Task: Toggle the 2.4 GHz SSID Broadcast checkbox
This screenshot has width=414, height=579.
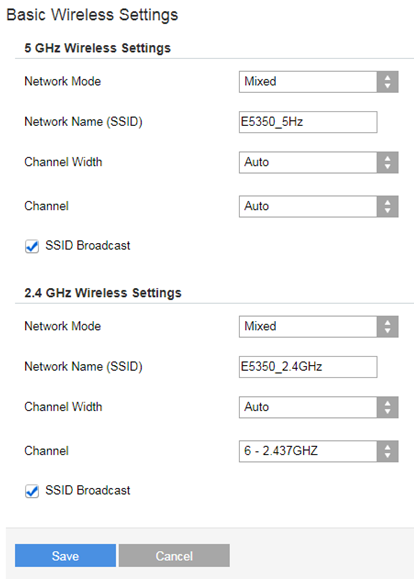Action: point(32,491)
